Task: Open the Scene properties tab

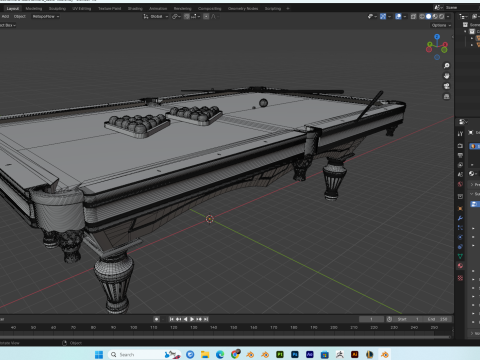Action: (x=460, y=174)
